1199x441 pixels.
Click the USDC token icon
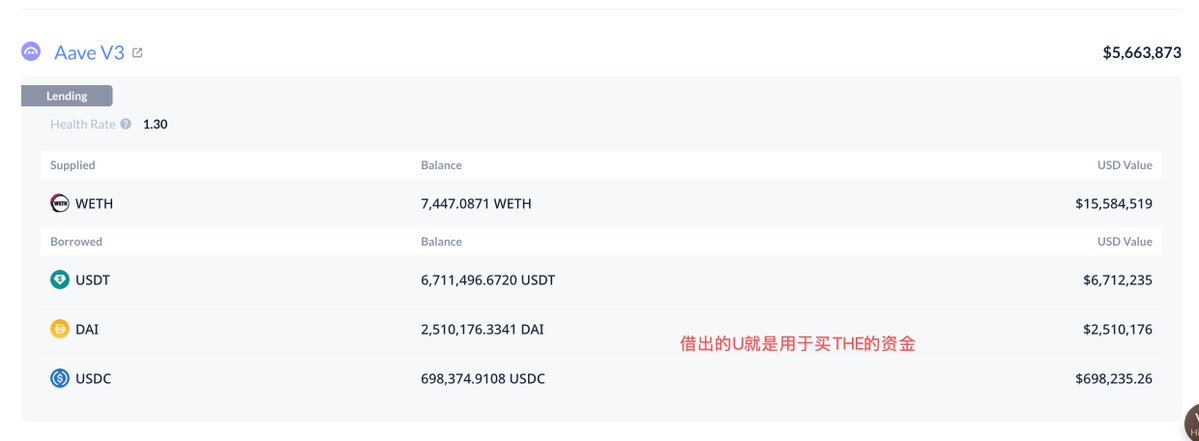(60, 378)
